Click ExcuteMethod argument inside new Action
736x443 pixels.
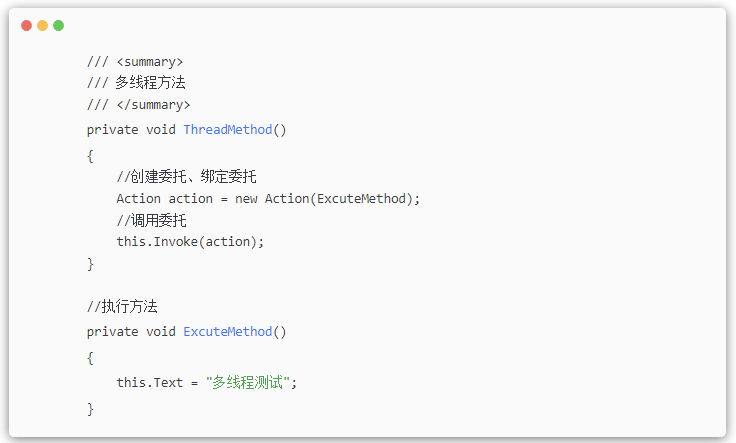coord(362,199)
